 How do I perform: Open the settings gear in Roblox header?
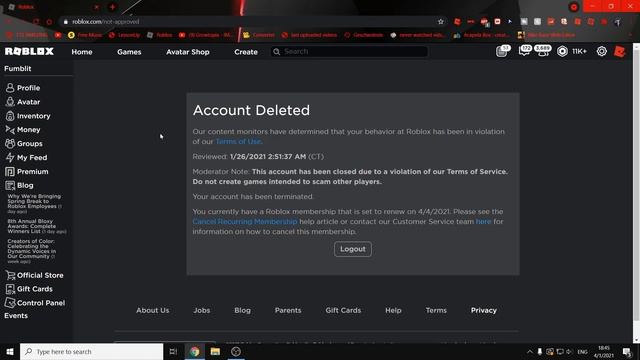coord(602,51)
